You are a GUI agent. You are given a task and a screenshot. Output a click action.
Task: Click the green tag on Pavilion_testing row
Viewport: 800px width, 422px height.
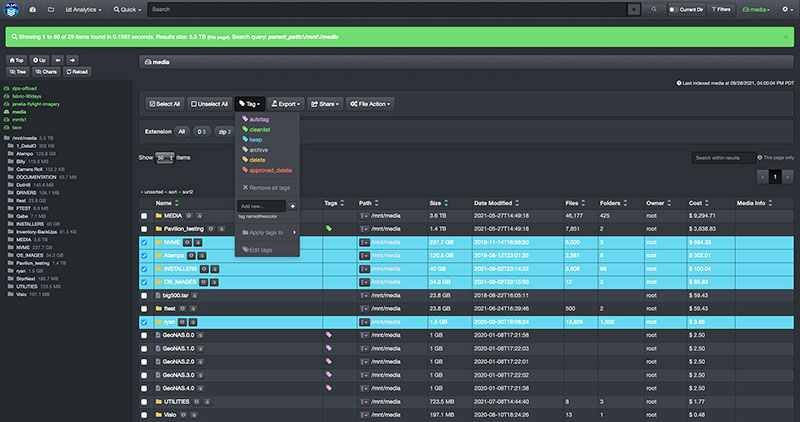(329, 228)
